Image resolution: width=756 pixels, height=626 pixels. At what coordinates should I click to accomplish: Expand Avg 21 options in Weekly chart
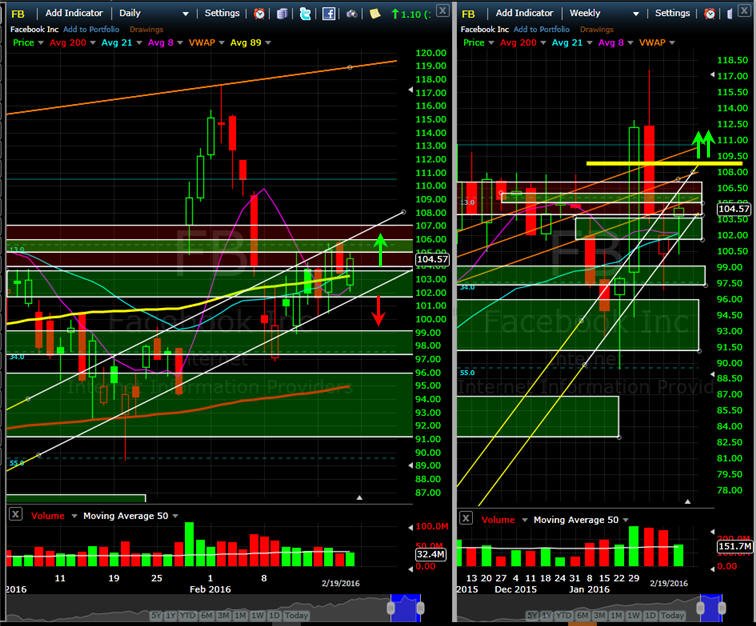[x=589, y=43]
